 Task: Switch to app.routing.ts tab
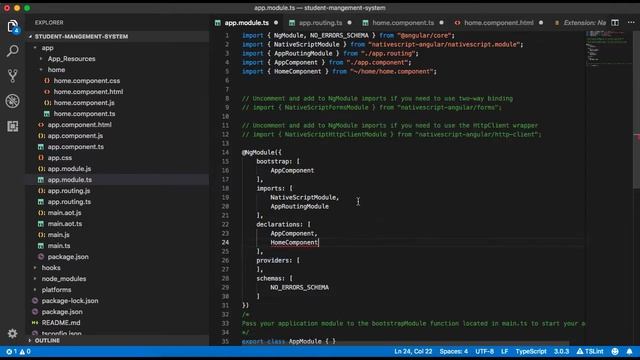click(320, 23)
